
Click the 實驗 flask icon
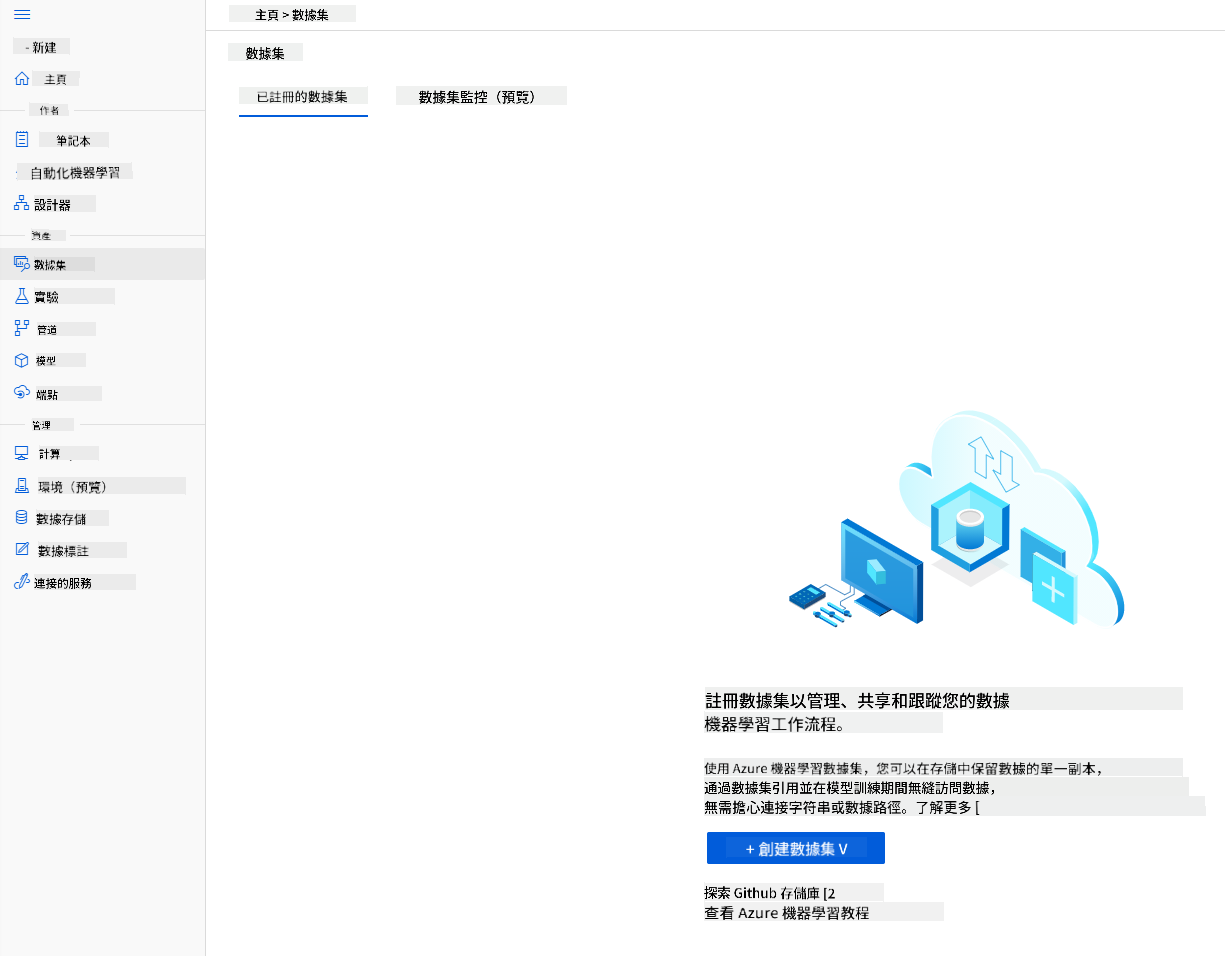click(x=22, y=296)
